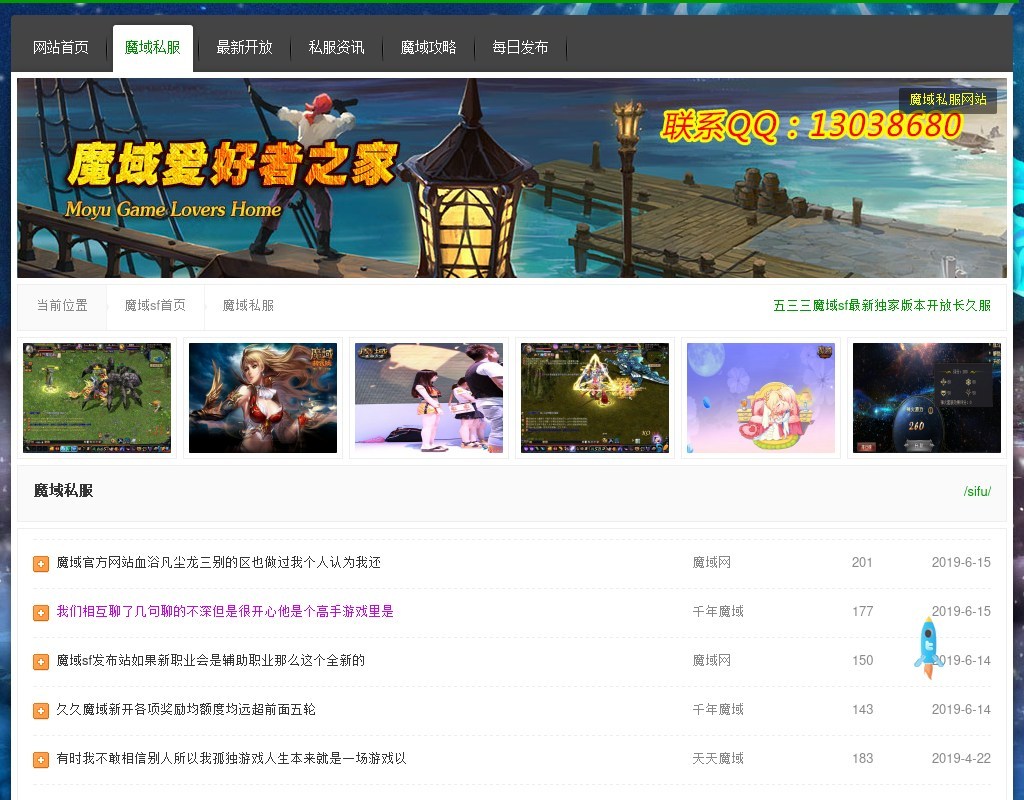Click the date 2019-4-22
Viewport: 1024px width, 800px height.
click(x=961, y=758)
